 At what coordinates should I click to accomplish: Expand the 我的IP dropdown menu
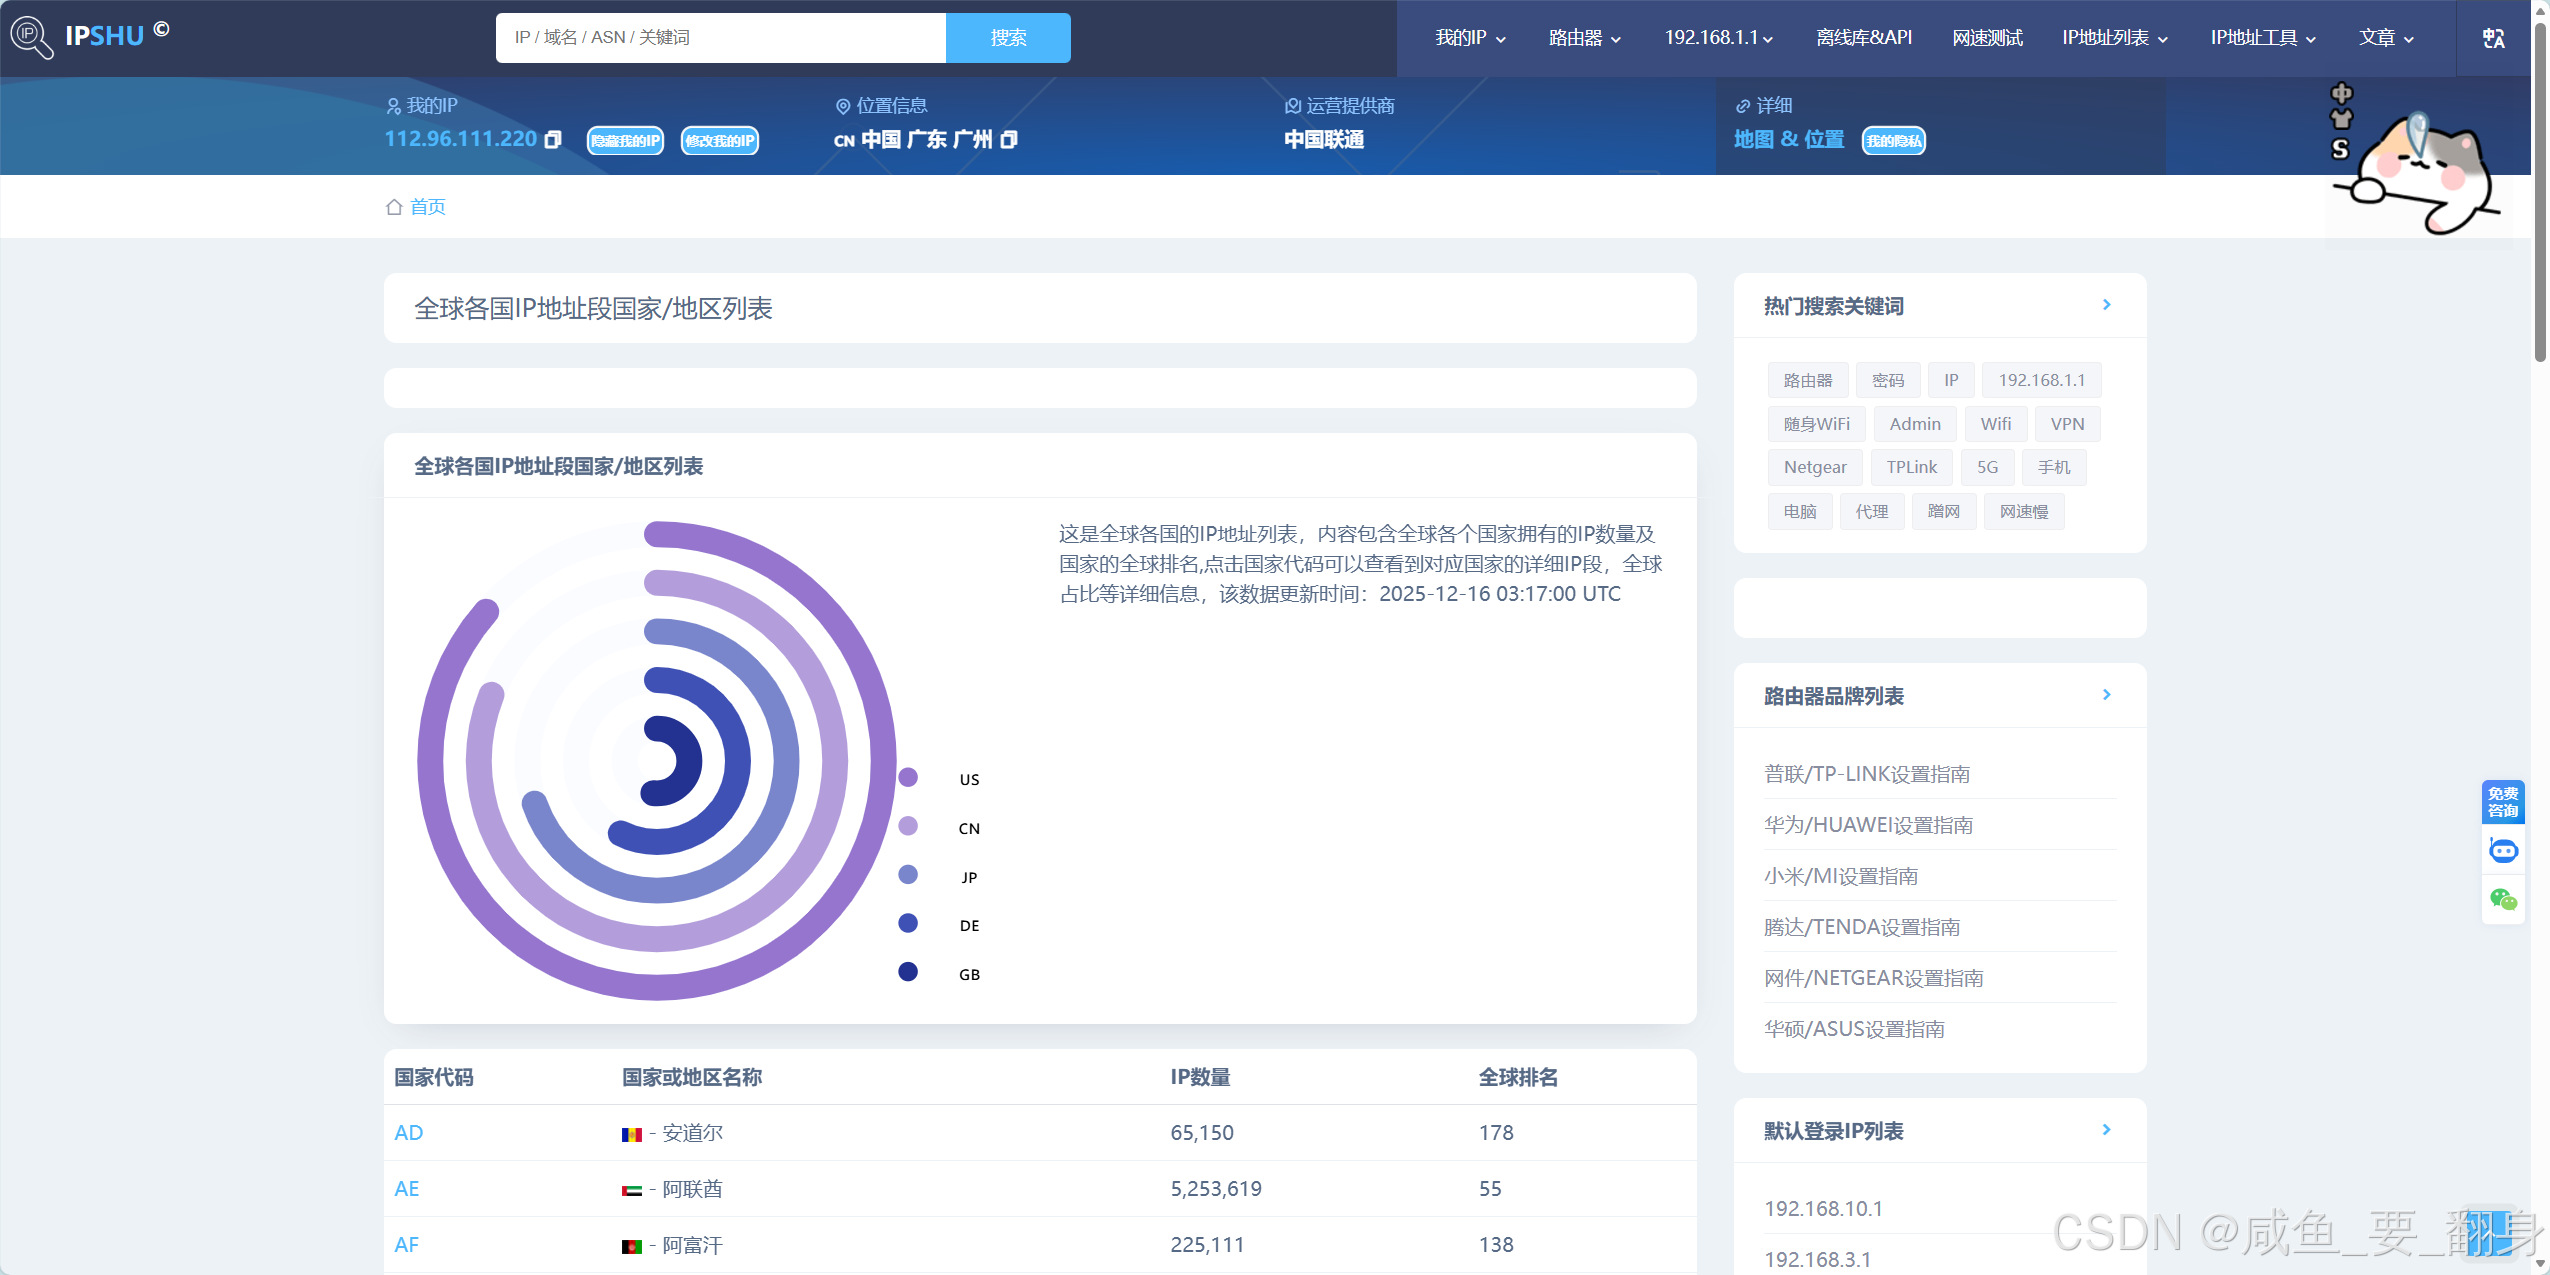[x=1469, y=38]
